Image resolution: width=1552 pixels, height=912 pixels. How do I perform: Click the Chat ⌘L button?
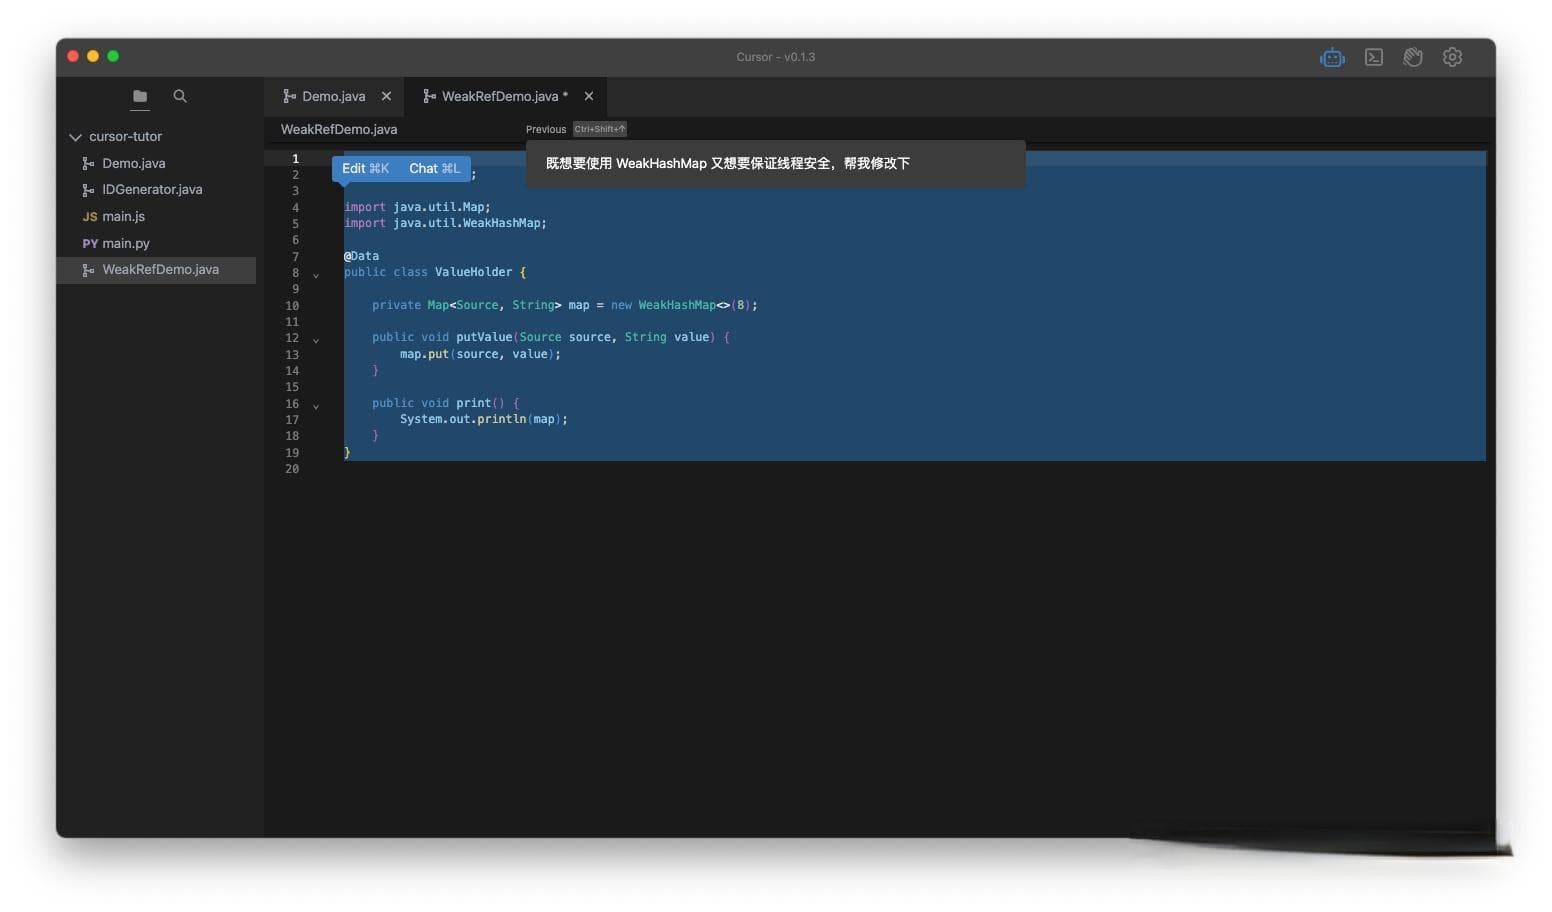point(435,168)
